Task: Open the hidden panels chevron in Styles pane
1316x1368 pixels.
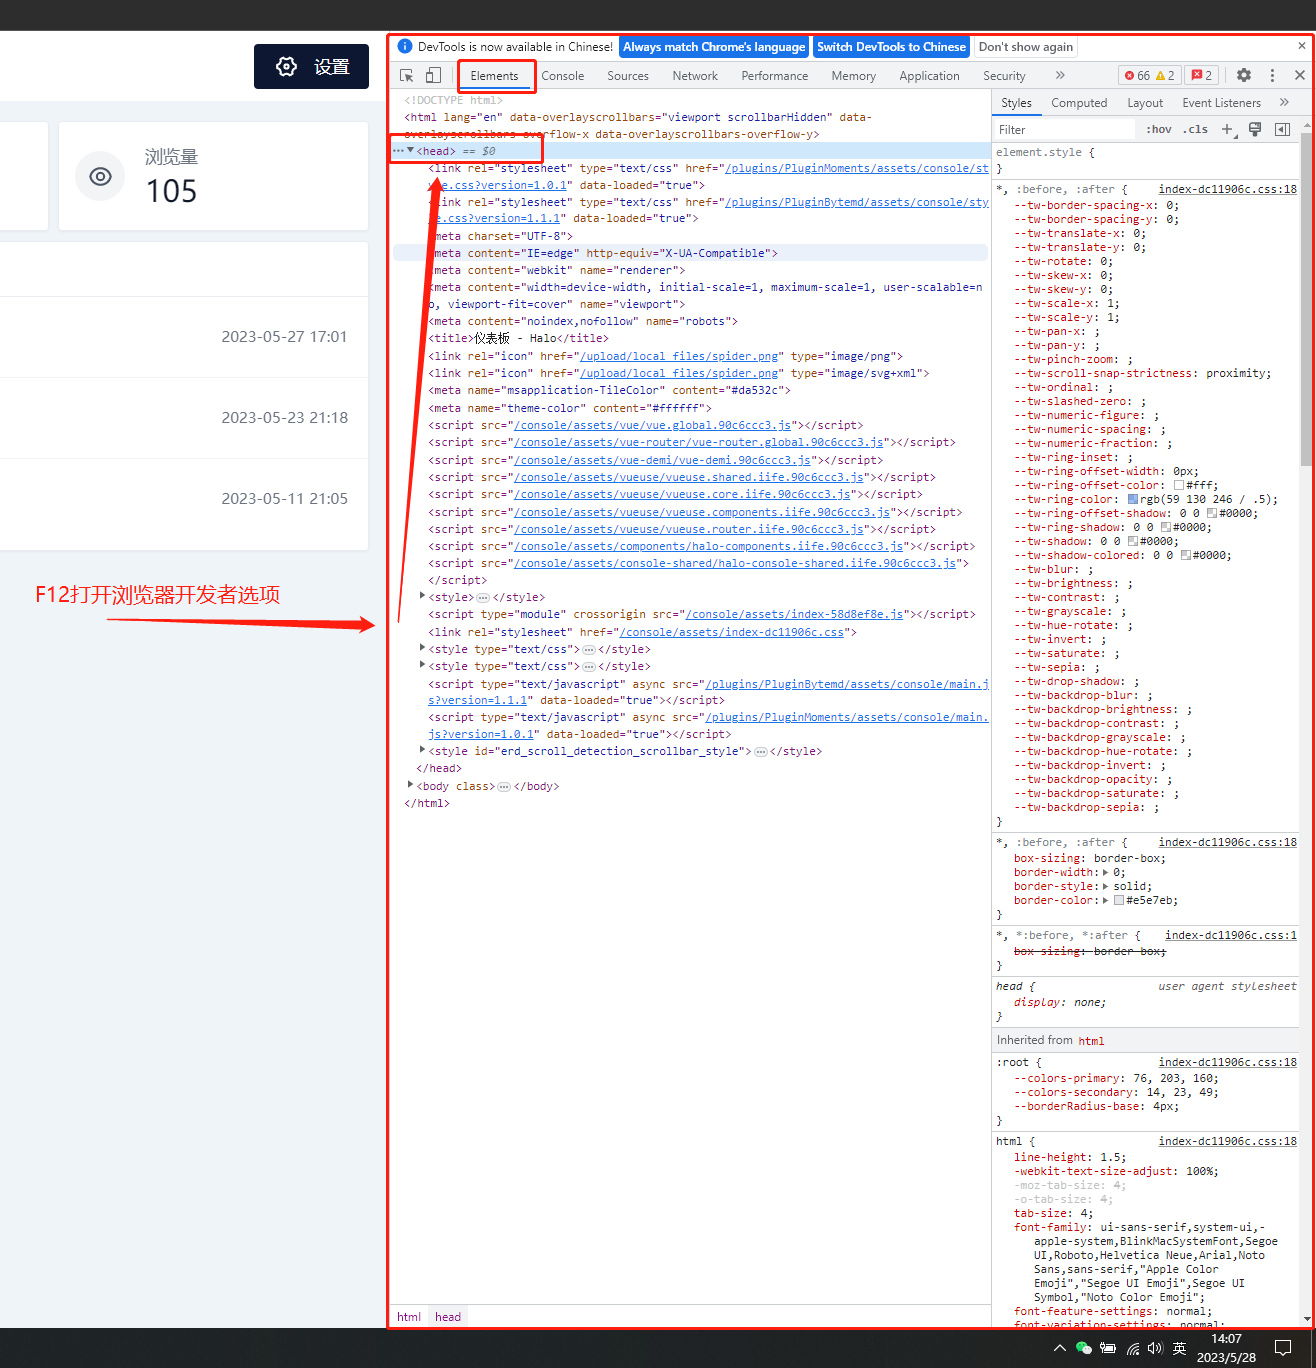Action: click(x=1285, y=102)
